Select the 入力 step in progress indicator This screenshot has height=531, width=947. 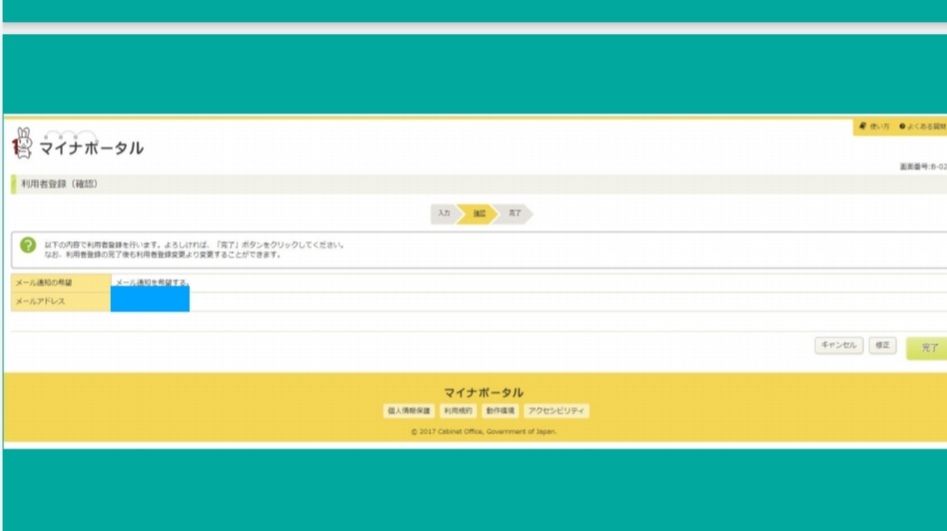coord(444,213)
